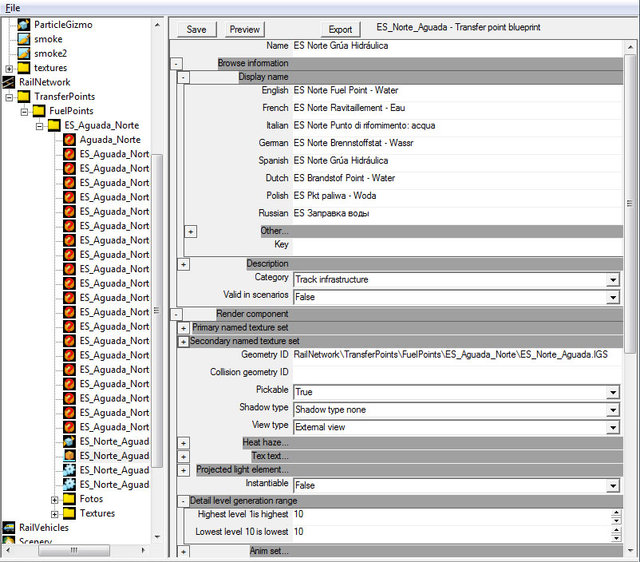
Task: Expand the Description section
Action: click(x=184, y=264)
